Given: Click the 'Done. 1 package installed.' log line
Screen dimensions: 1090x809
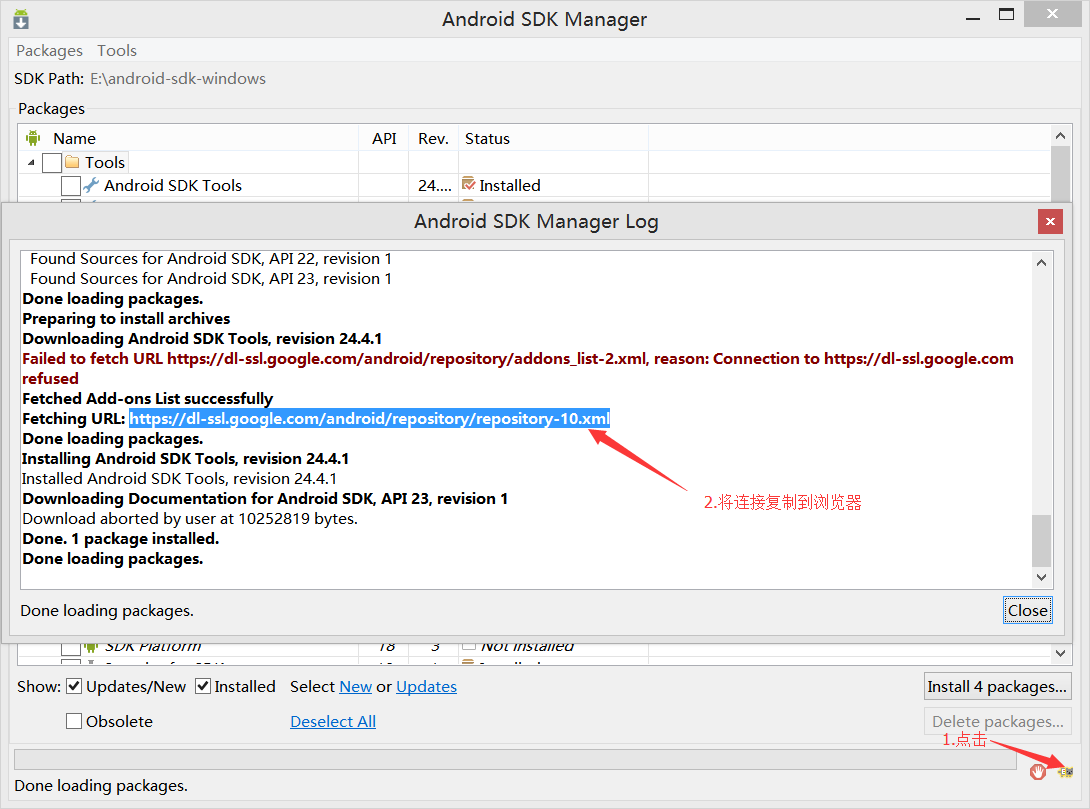Looking at the screenshot, I should 120,539.
